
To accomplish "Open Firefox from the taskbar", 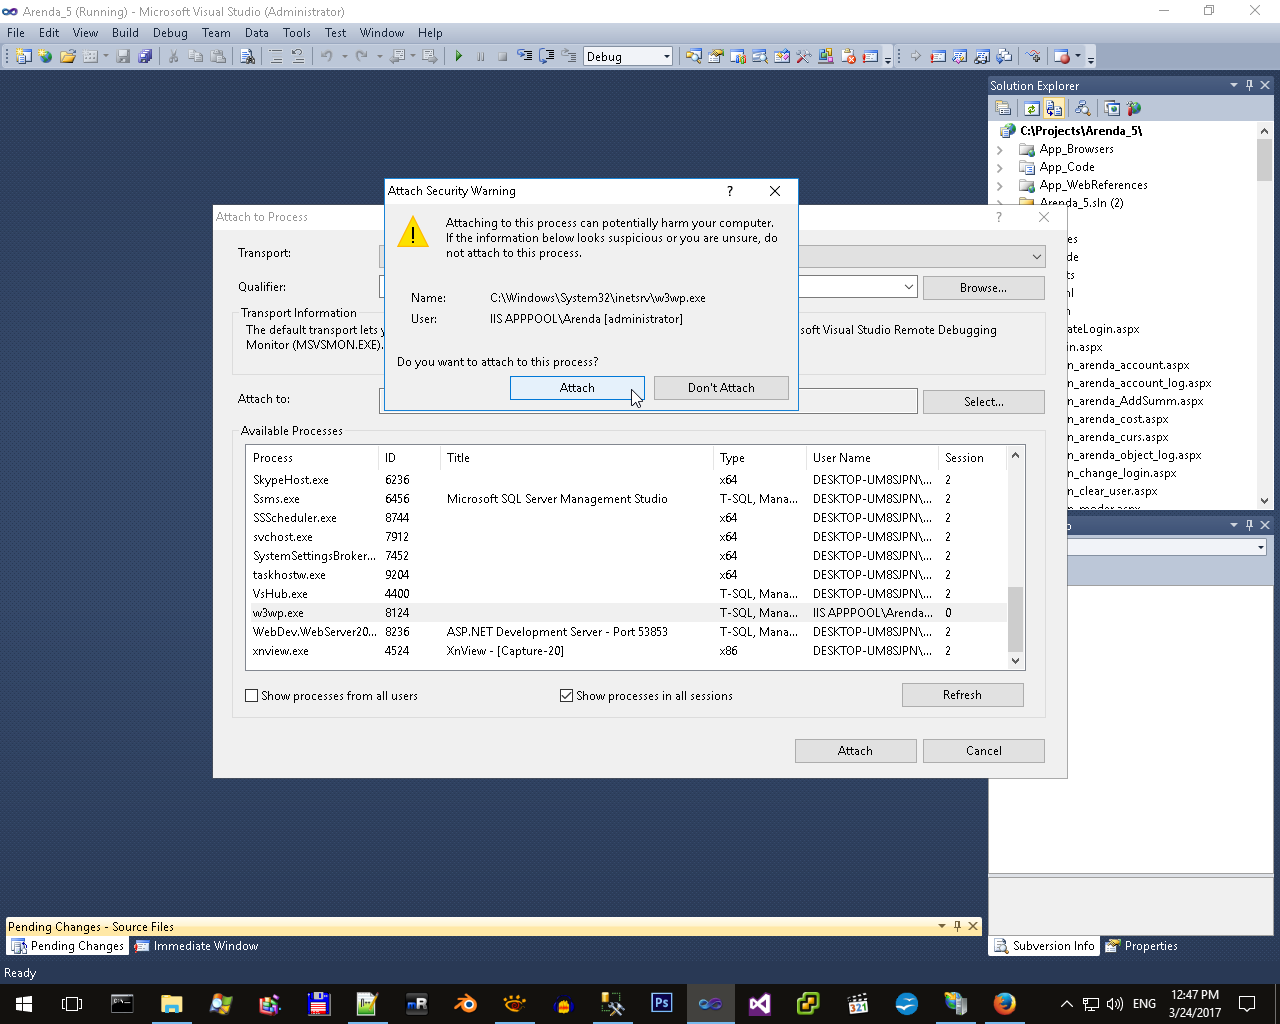I will (x=1005, y=1003).
